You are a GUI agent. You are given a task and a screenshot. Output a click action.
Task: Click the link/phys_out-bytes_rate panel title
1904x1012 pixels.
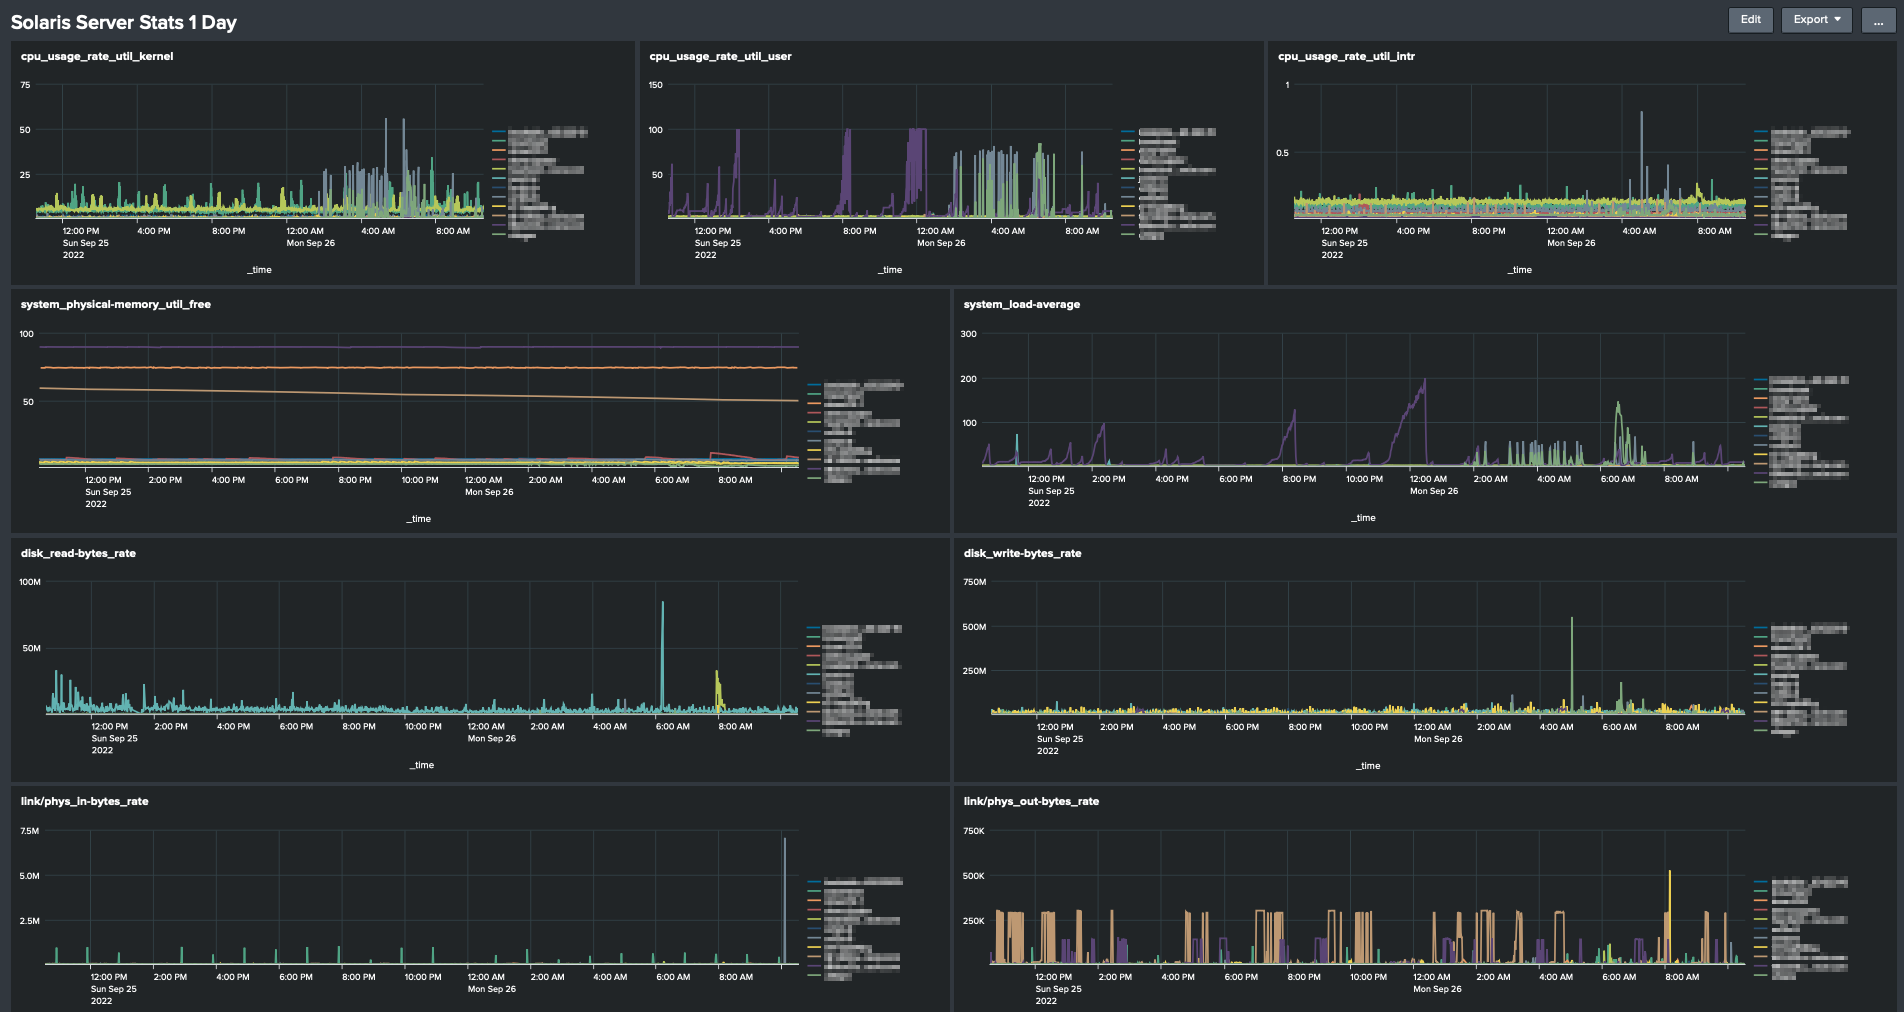(x=1030, y=800)
